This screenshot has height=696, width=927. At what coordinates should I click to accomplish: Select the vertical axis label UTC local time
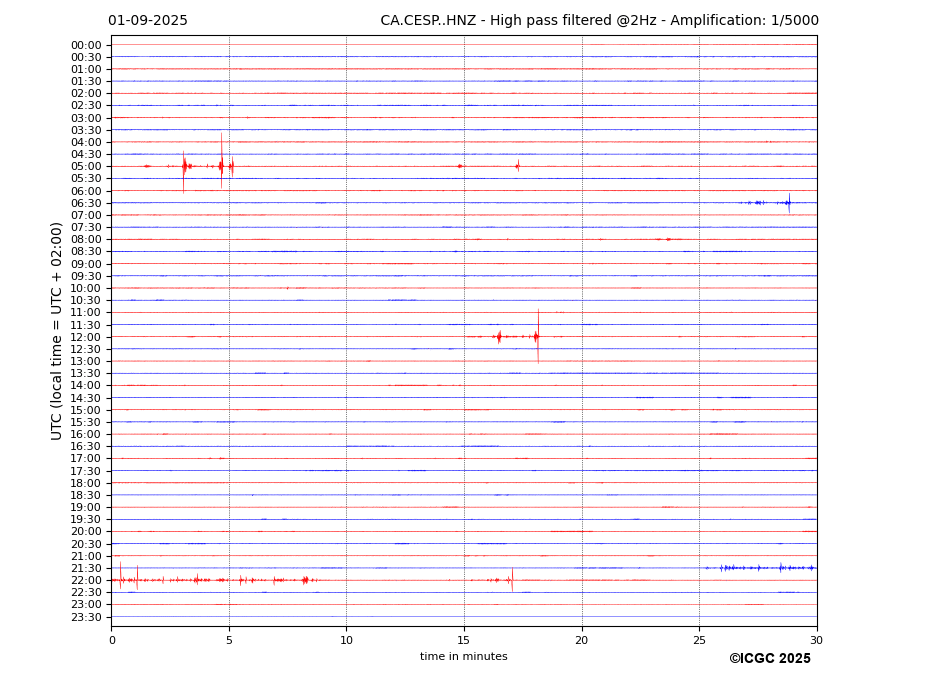(56, 331)
